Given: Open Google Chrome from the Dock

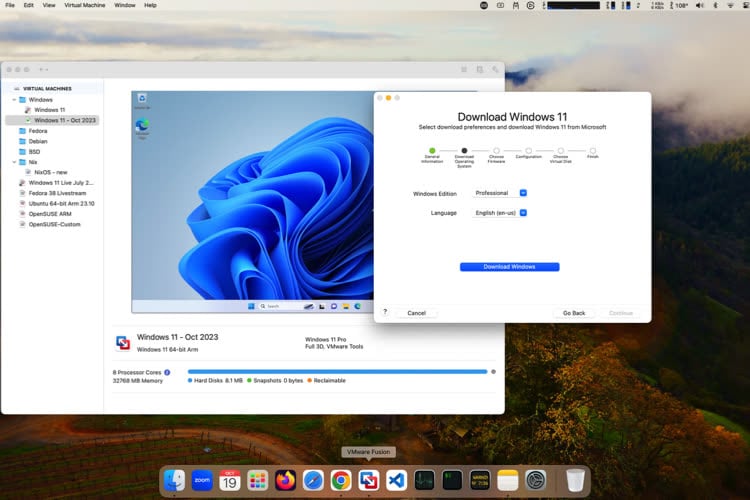Looking at the screenshot, I should 341,480.
